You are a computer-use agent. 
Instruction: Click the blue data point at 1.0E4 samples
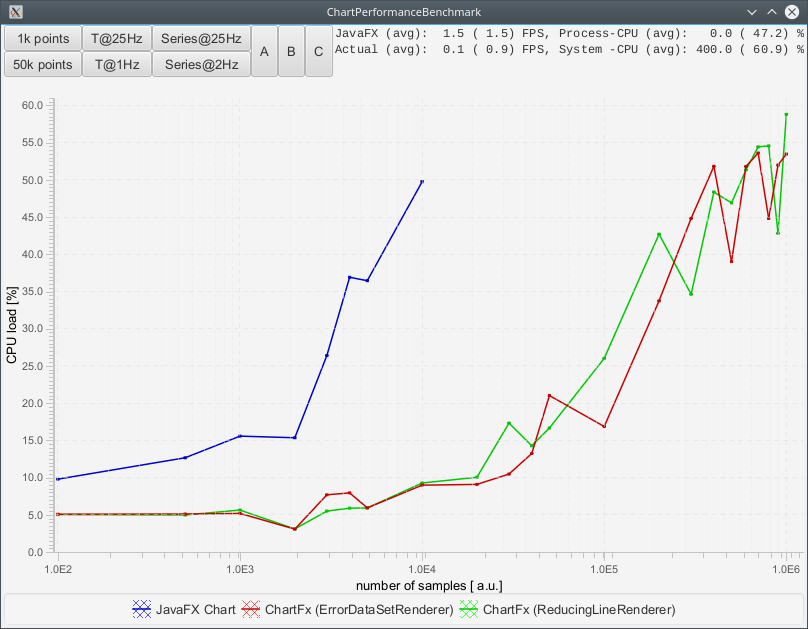click(x=423, y=181)
